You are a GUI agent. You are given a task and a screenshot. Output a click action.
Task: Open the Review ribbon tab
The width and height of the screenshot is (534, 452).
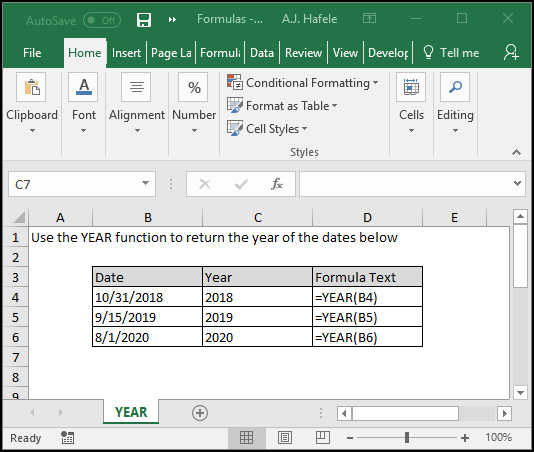(x=303, y=53)
